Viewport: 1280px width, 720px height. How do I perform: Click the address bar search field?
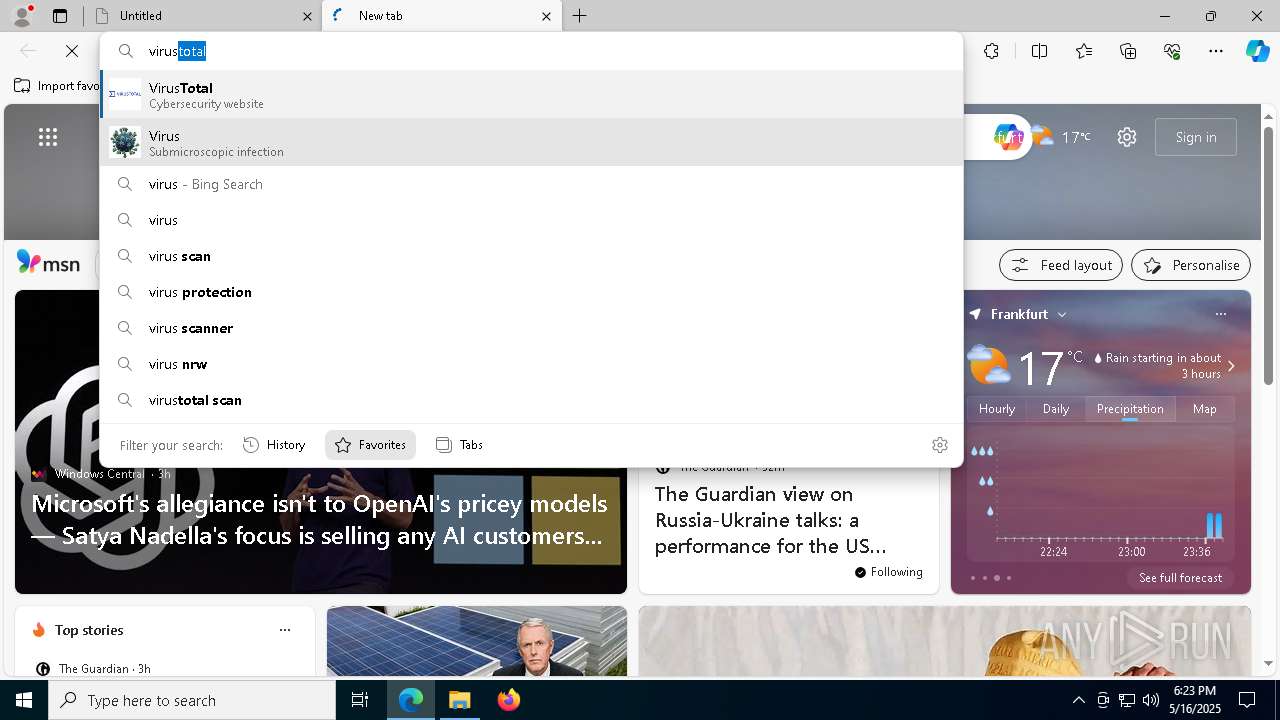[x=532, y=51]
